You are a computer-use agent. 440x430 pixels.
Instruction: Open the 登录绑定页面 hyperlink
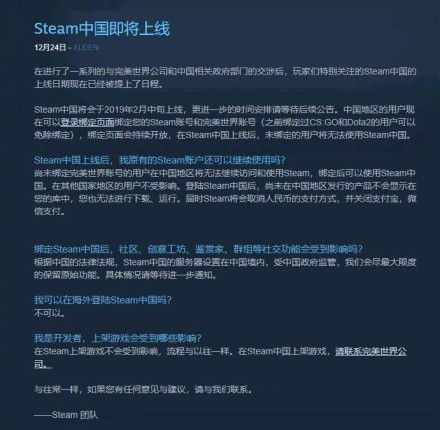[x=87, y=122]
